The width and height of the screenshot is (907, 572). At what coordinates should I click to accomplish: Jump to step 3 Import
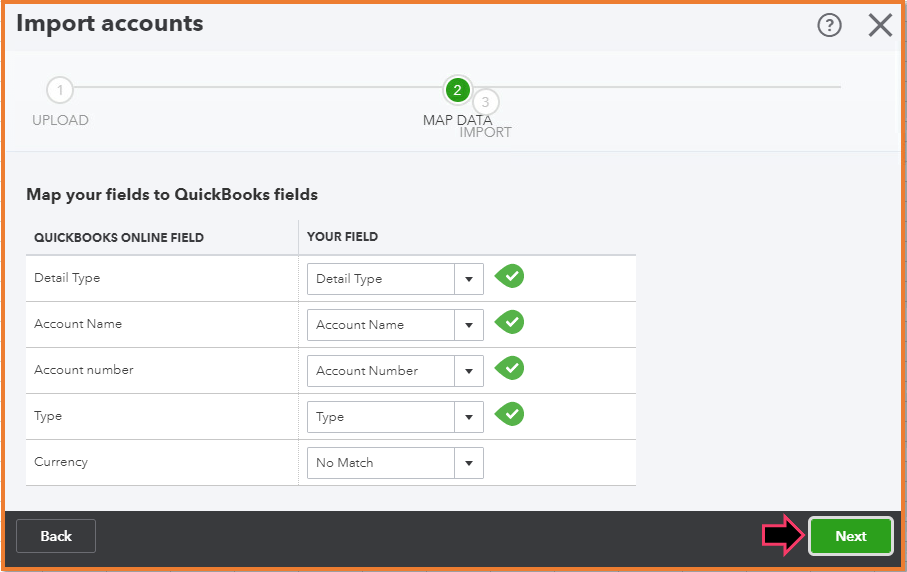click(486, 102)
